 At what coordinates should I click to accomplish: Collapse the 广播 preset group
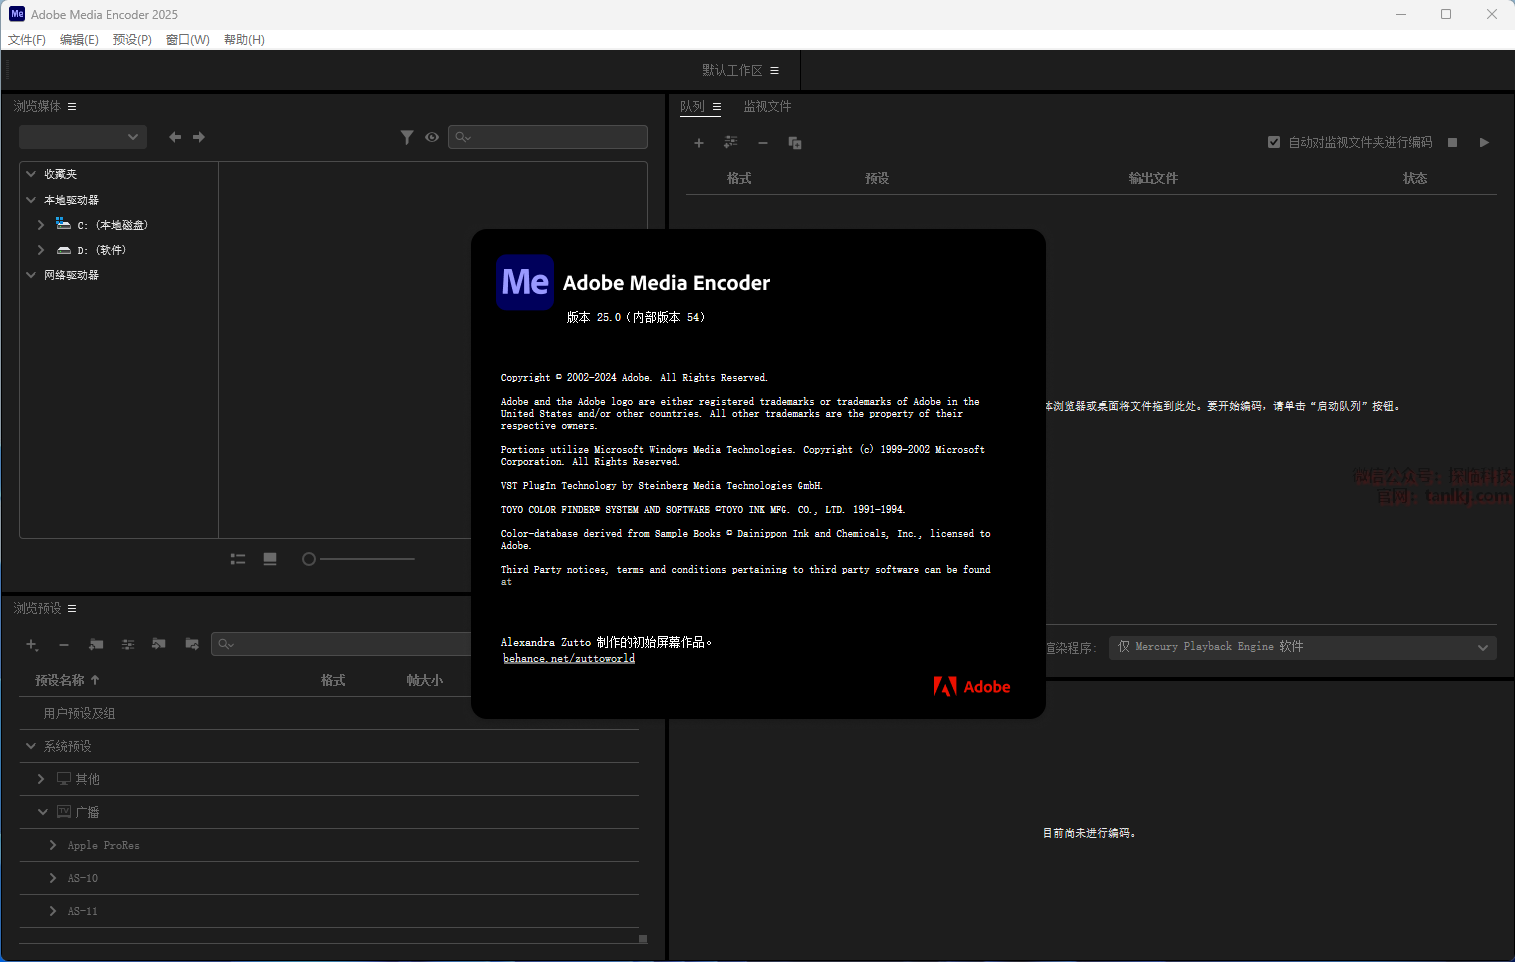[x=43, y=812]
